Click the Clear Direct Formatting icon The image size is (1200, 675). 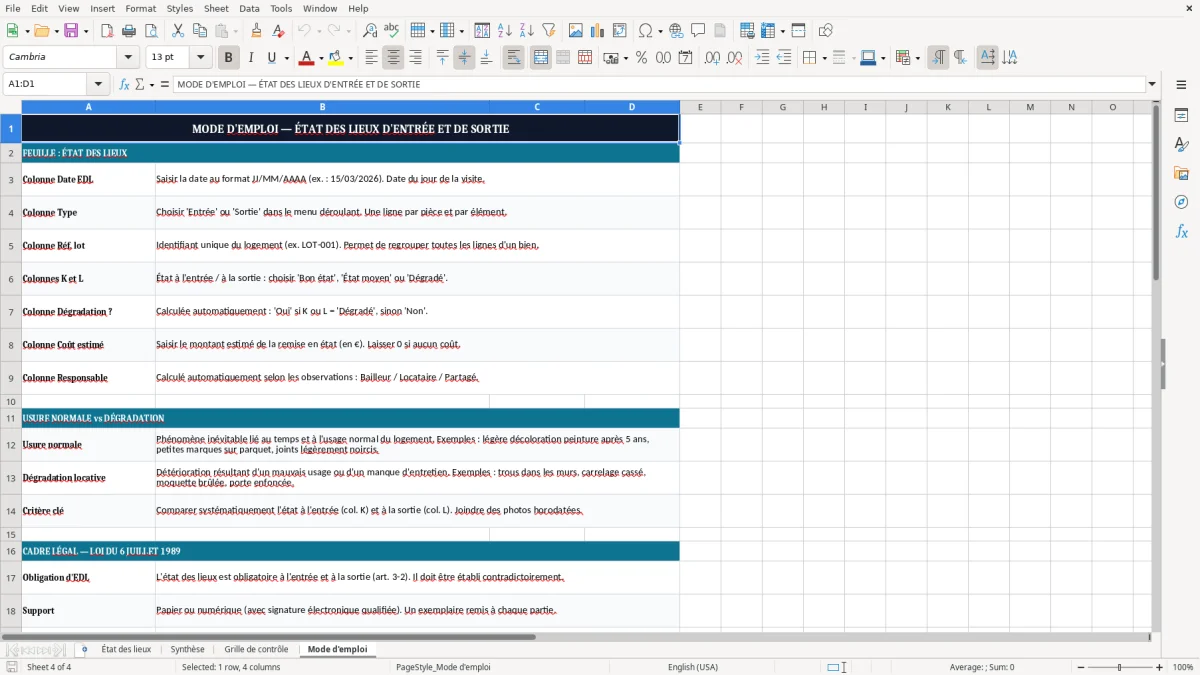(278, 31)
